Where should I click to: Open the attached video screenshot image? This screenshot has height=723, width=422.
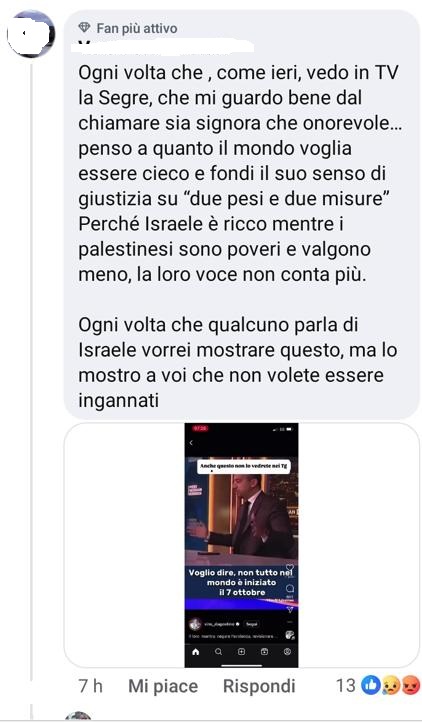(241, 545)
